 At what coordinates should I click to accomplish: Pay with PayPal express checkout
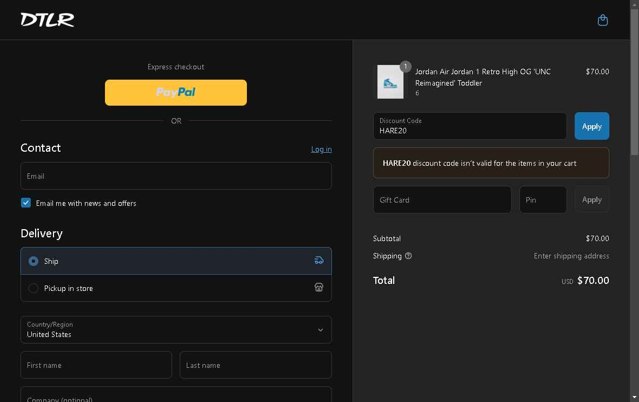pyautogui.click(x=176, y=93)
